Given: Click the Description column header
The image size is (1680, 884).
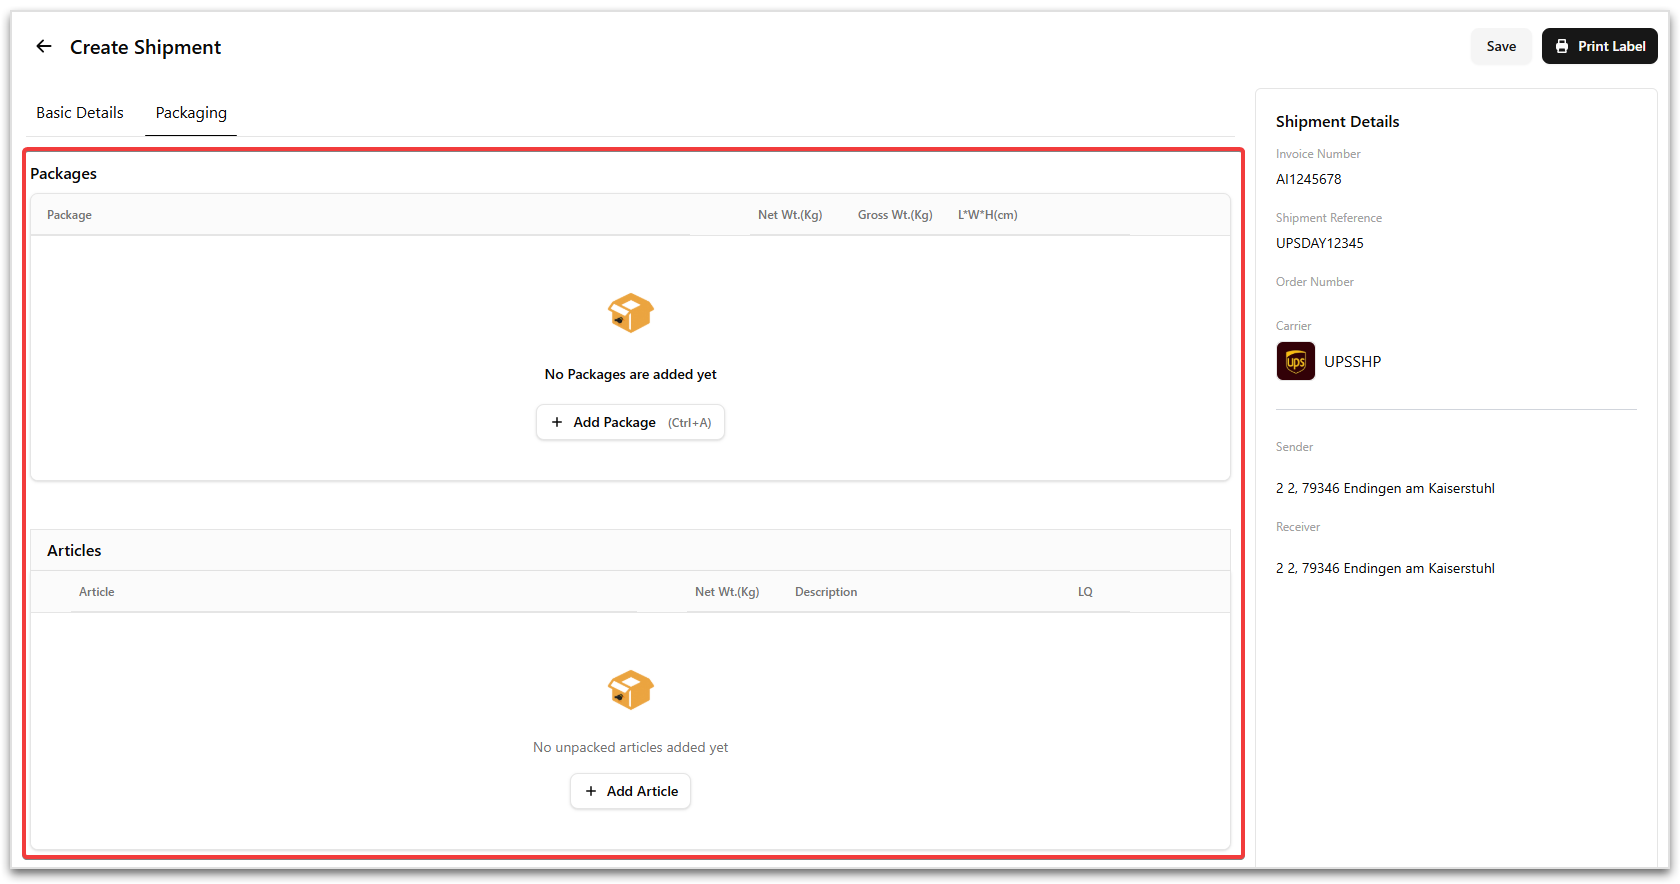Looking at the screenshot, I should (x=826, y=592).
